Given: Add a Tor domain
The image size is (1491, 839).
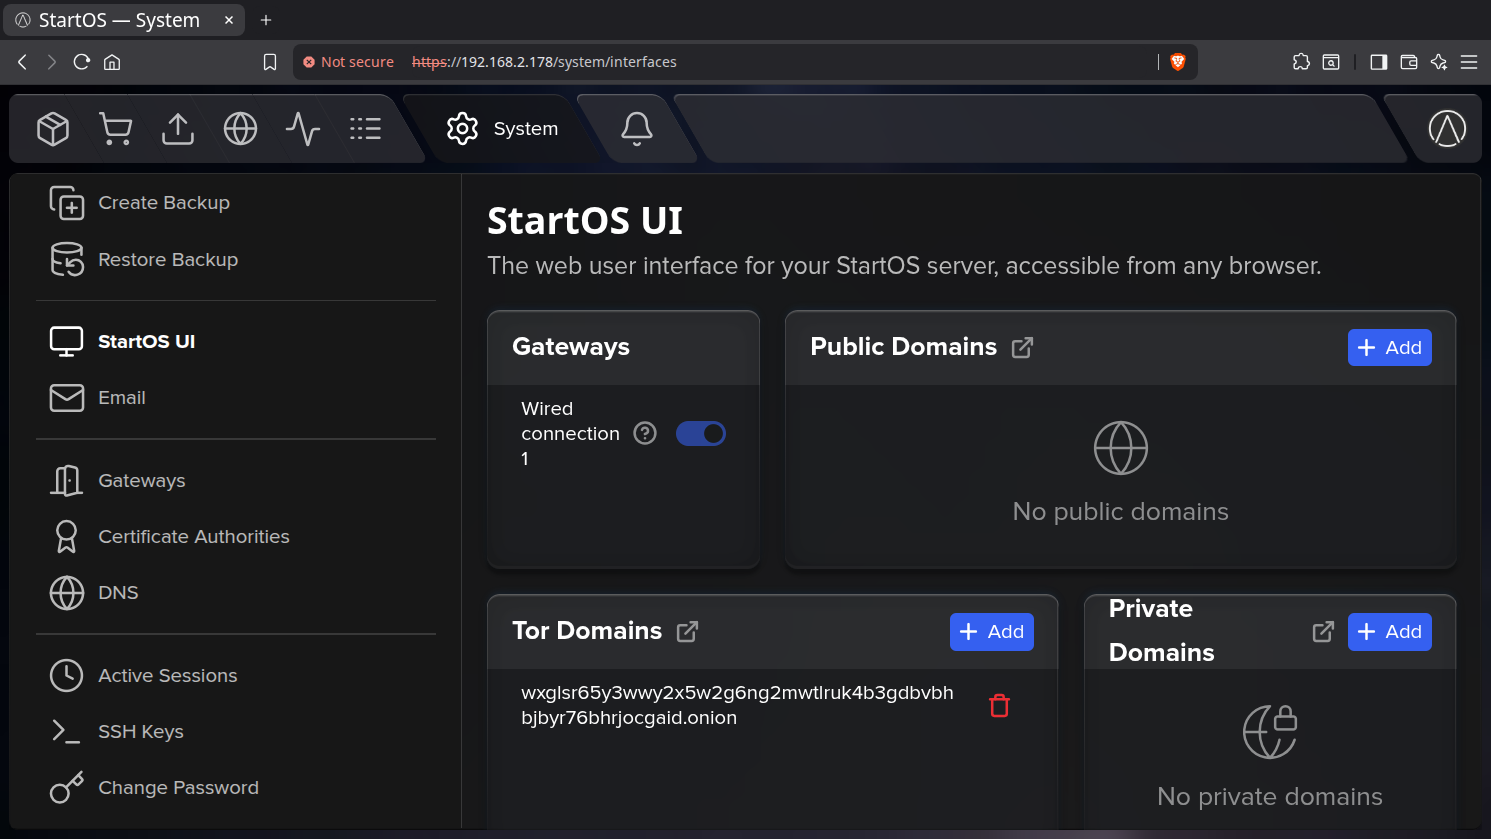Looking at the screenshot, I should (992, 631).
